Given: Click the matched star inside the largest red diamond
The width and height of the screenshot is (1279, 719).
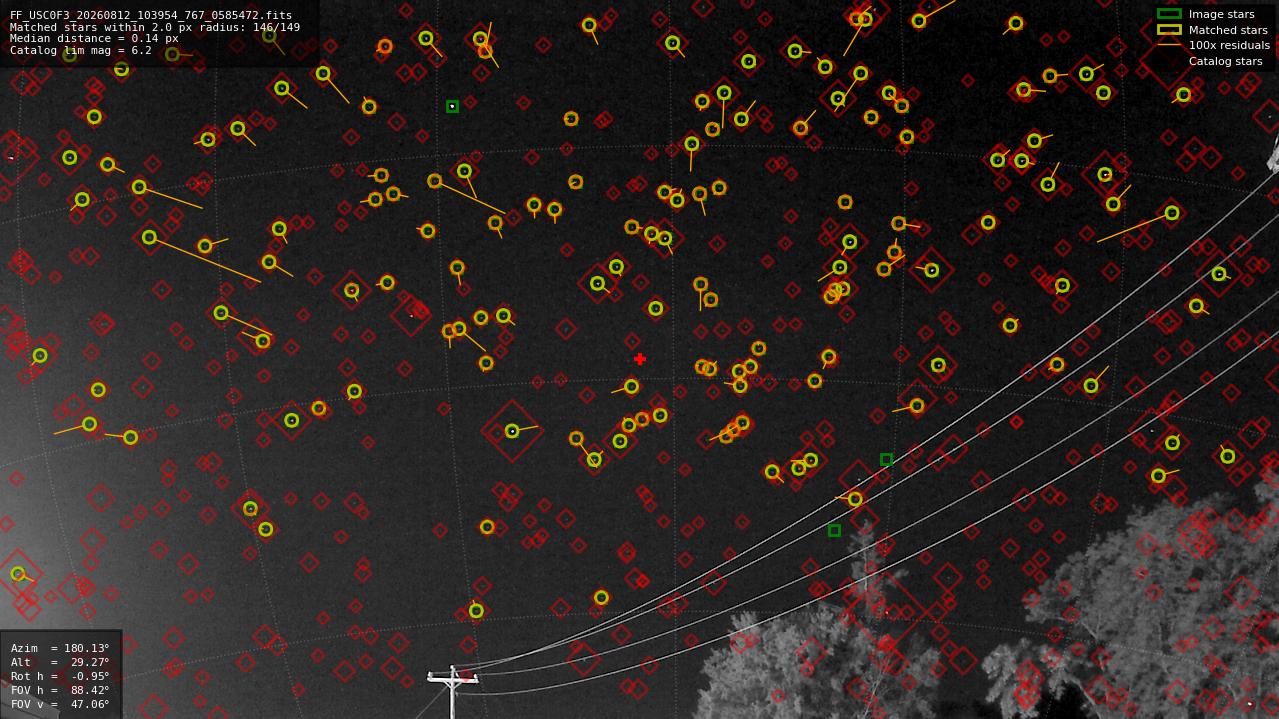Looking at the screenshot, I should coord(512,431).
